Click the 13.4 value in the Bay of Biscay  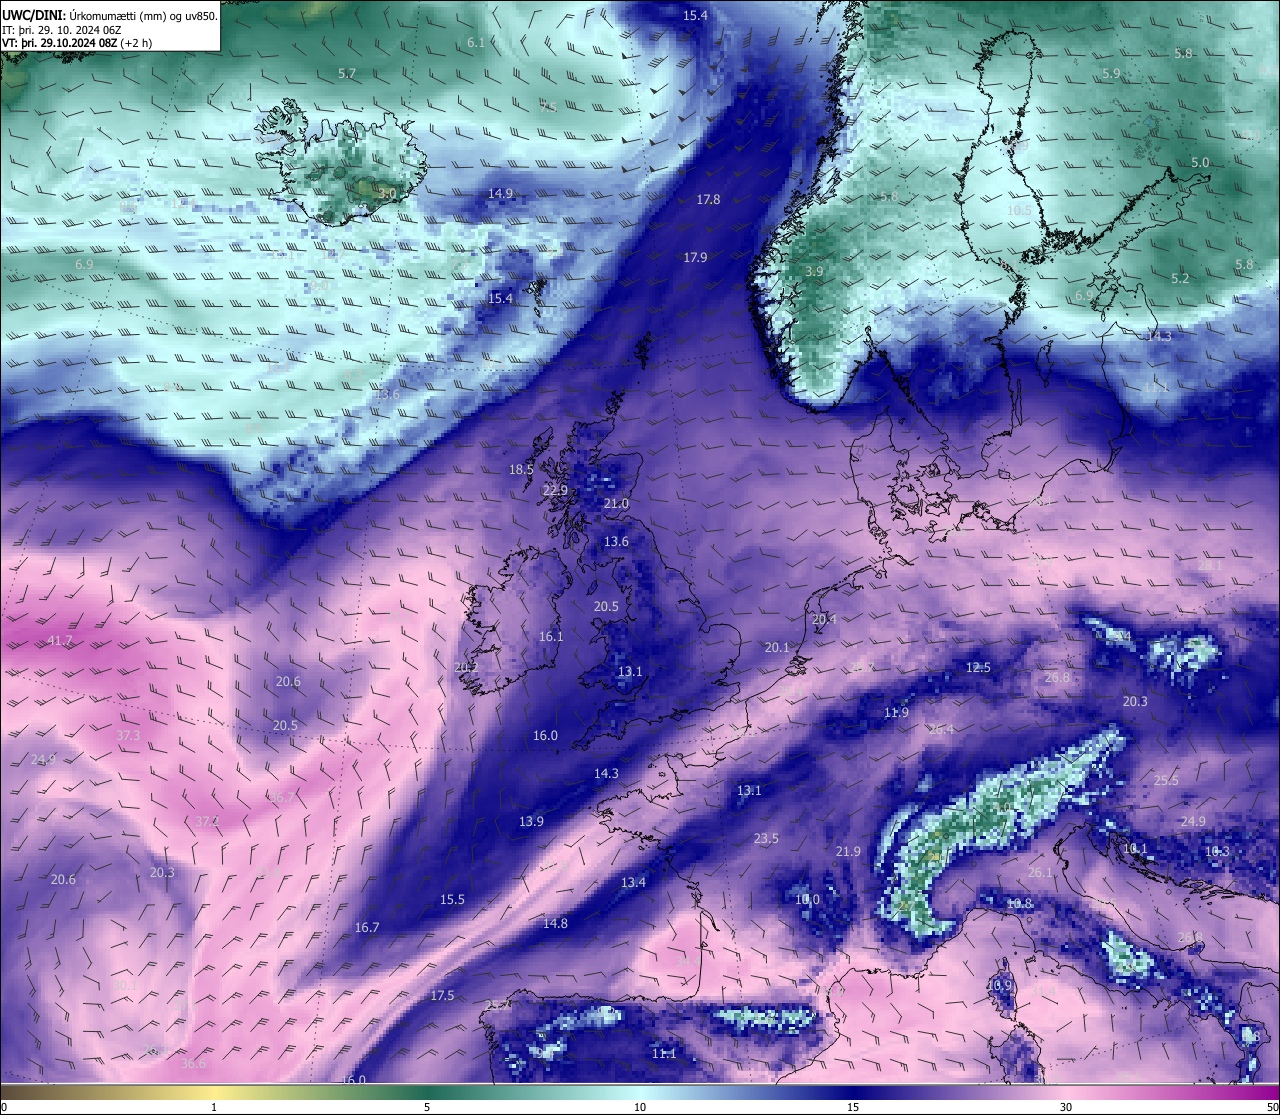click(633, 882)
